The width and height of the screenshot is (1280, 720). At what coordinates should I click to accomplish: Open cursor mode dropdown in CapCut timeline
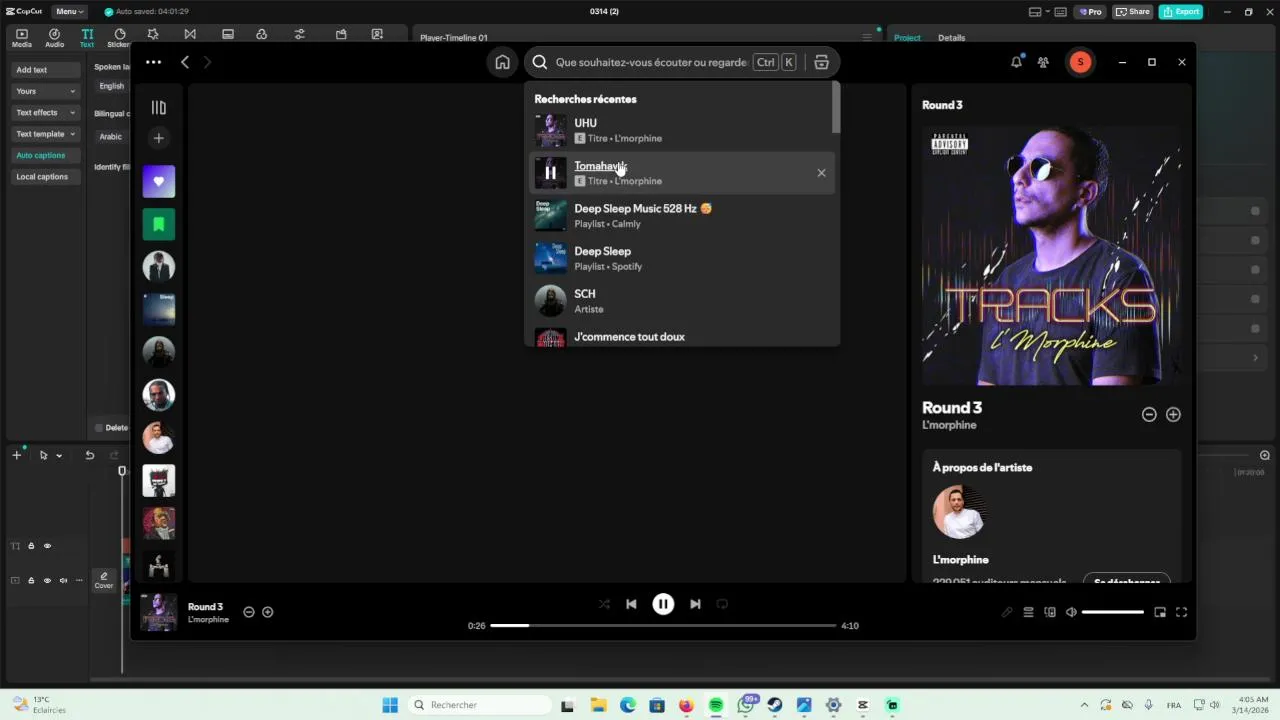point(59,455)
